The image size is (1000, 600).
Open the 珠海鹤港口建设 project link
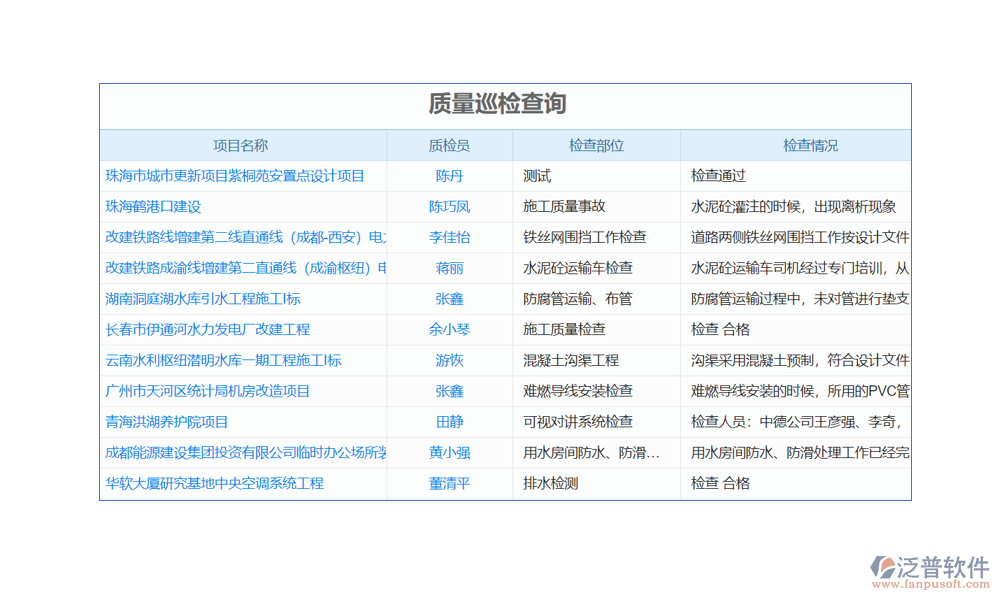coord(154,207)
